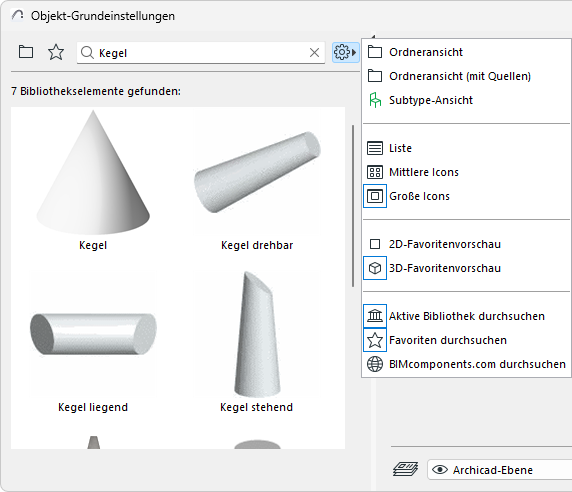Click the star icon beside Favoriten durchsuchen
572x492 pixels.
[375, 340]
